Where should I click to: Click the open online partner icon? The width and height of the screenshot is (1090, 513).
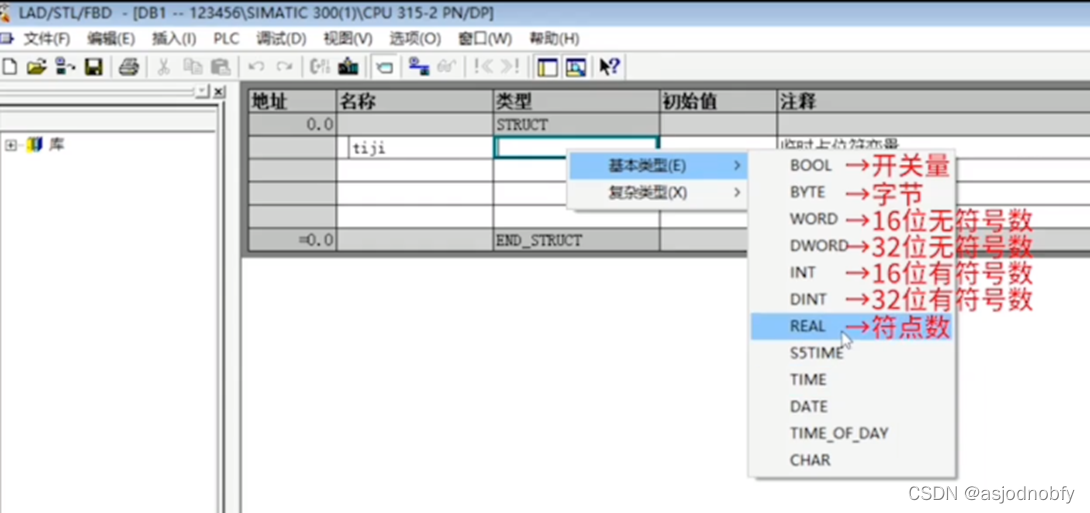coord(65,67)
